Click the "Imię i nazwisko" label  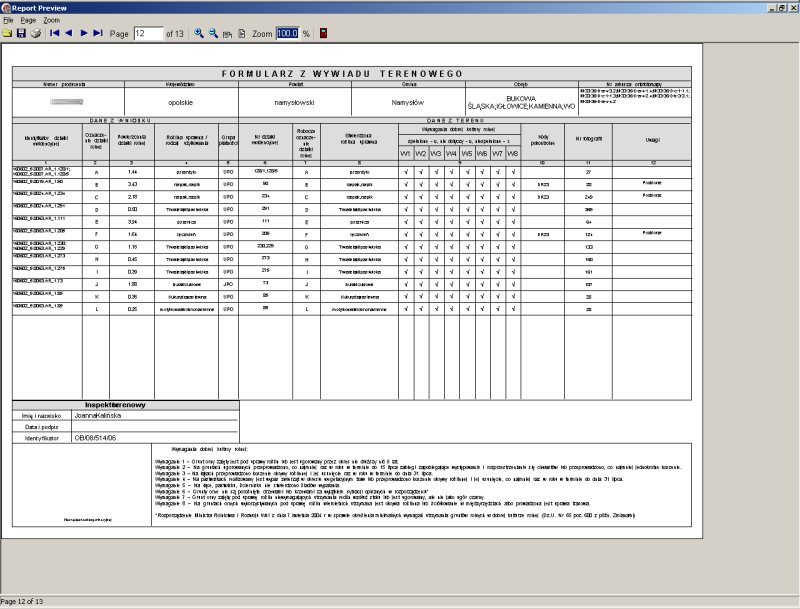click(x=41, y=416)
